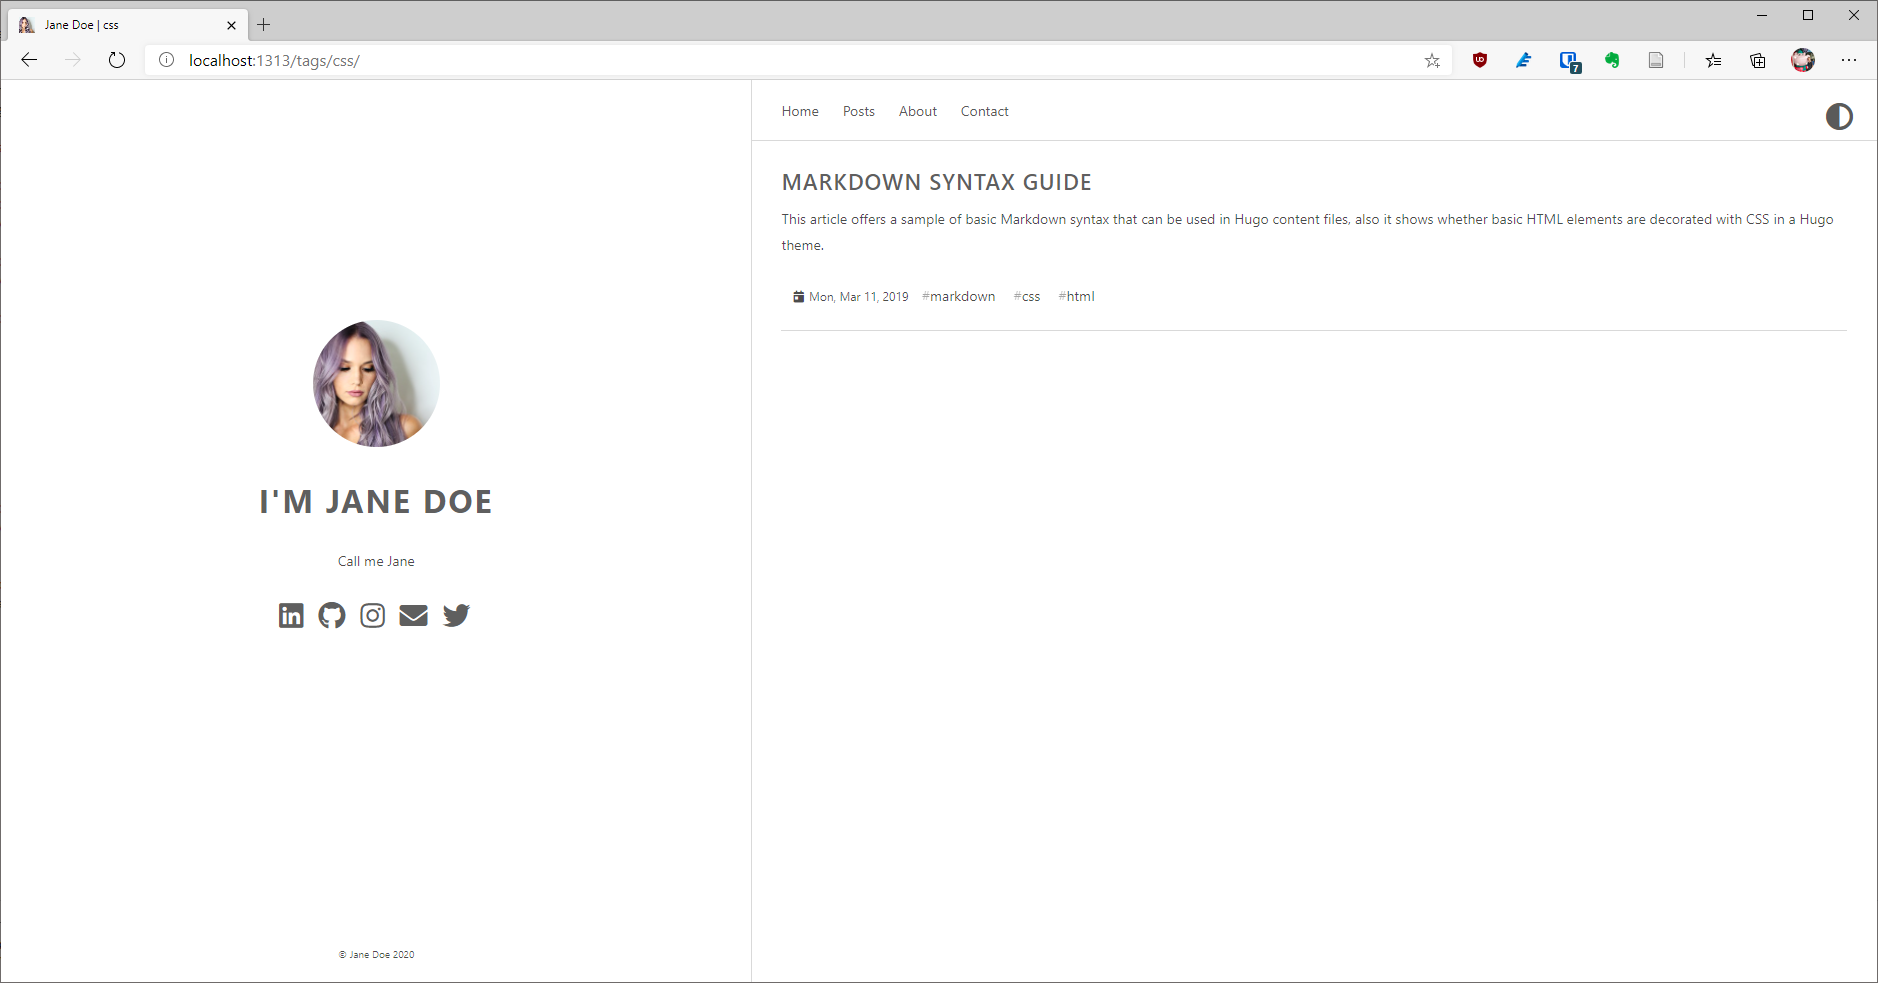
Task: Open a new browser tab
Action: pos(264,25)
